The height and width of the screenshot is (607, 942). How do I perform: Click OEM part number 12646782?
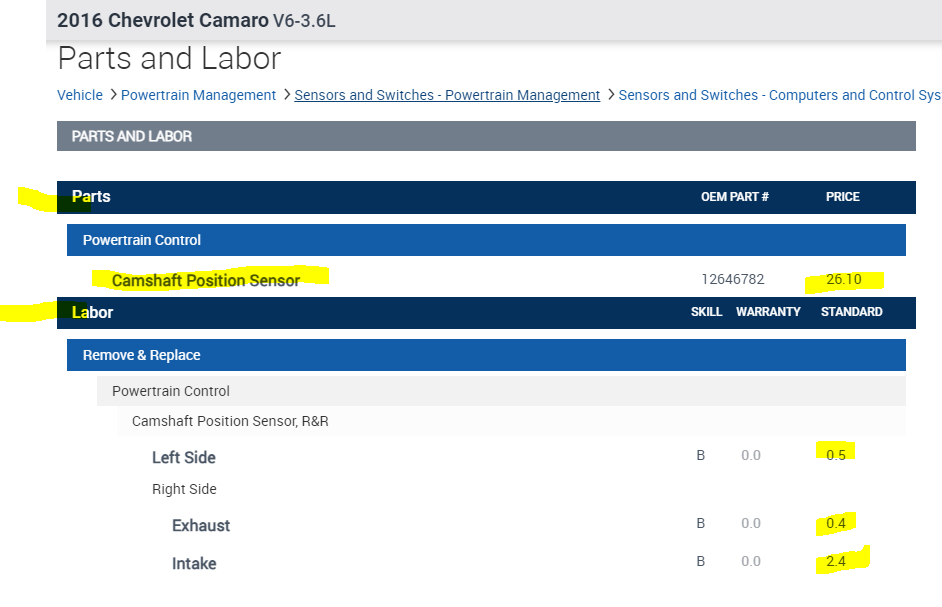[x=733, y=280]
